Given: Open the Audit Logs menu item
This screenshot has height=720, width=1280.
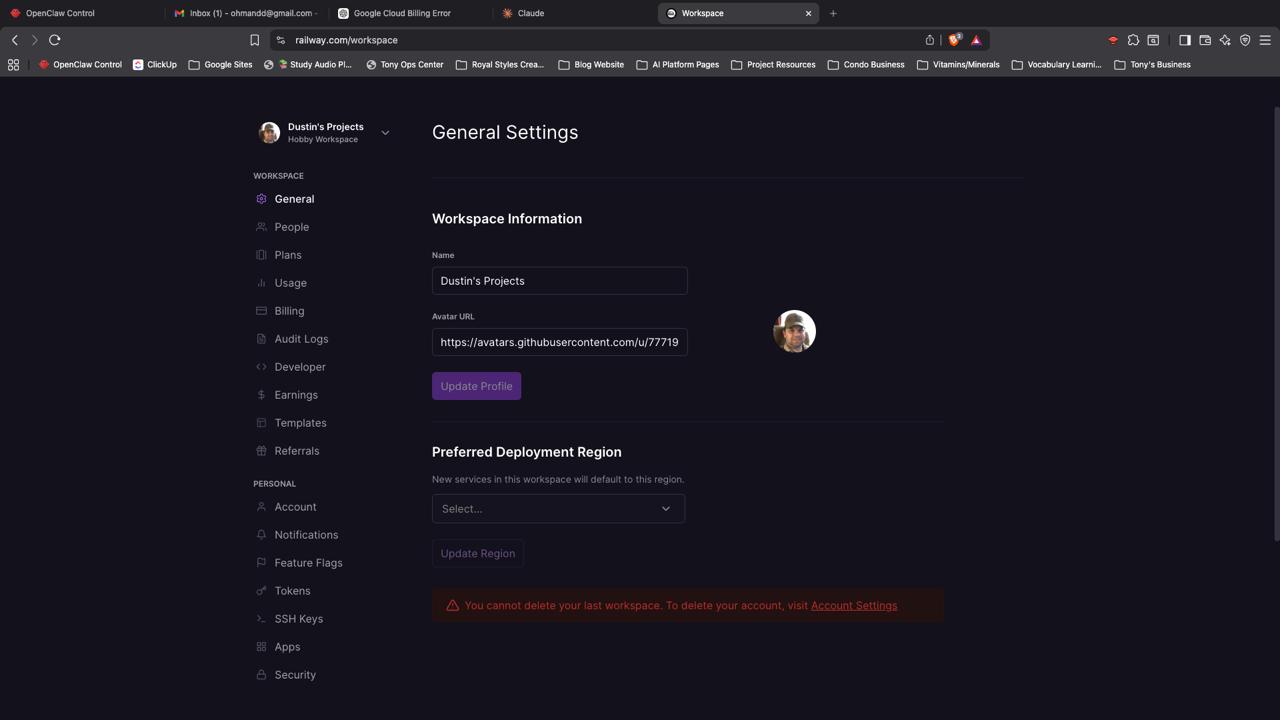Looking at the screenshot, I should point(301,339).
